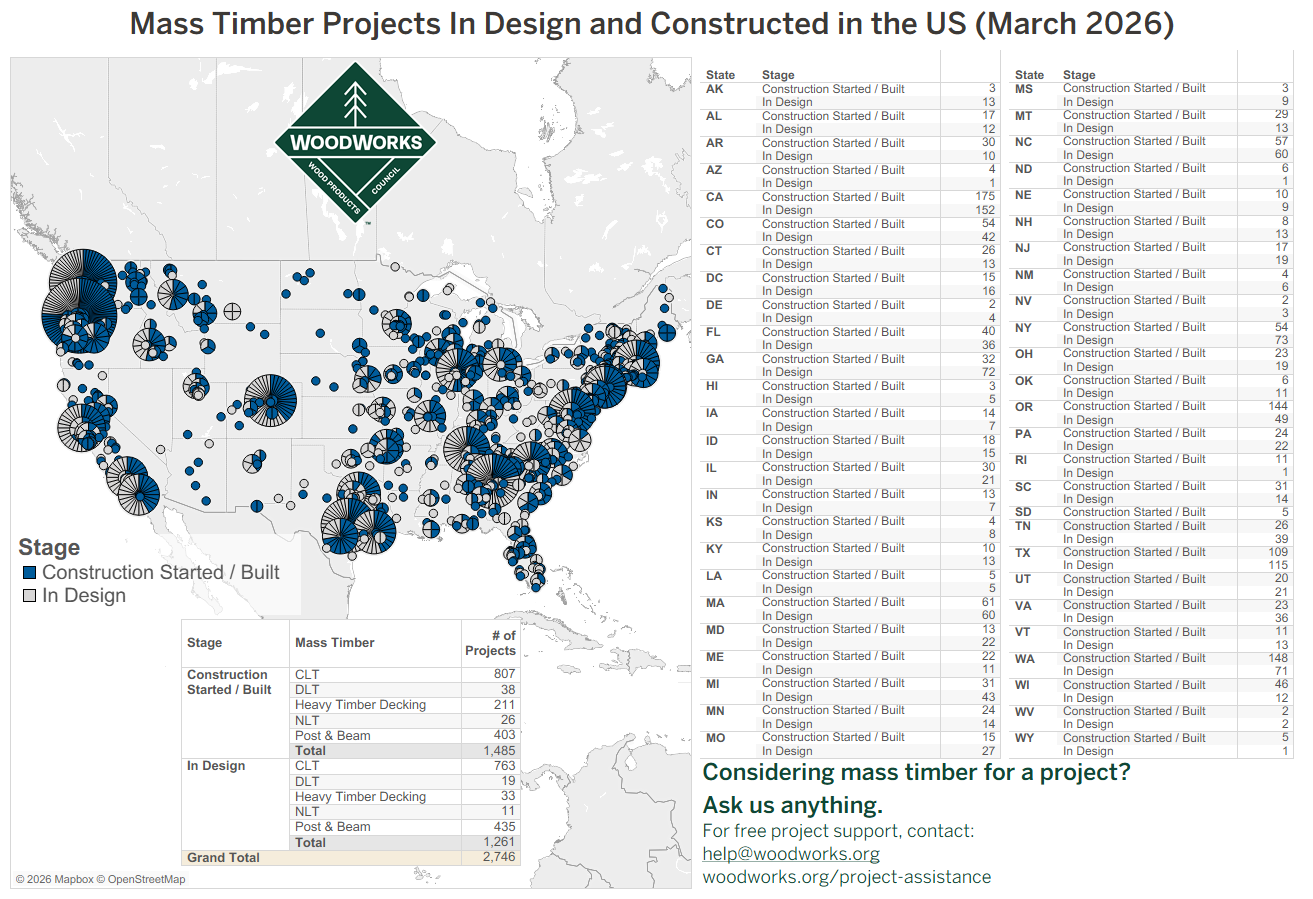Select the '# of Projects' column header
The height and width of the screenshot is (899, 1313).
[490, 643]
